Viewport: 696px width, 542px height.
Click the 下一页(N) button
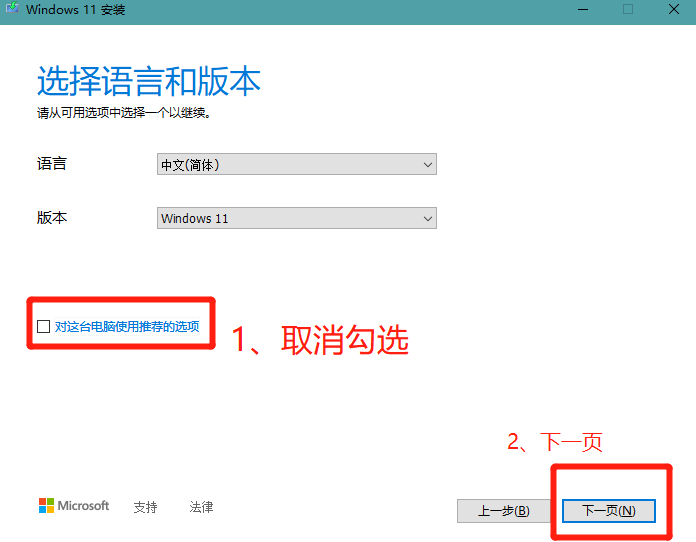point(608,510)
